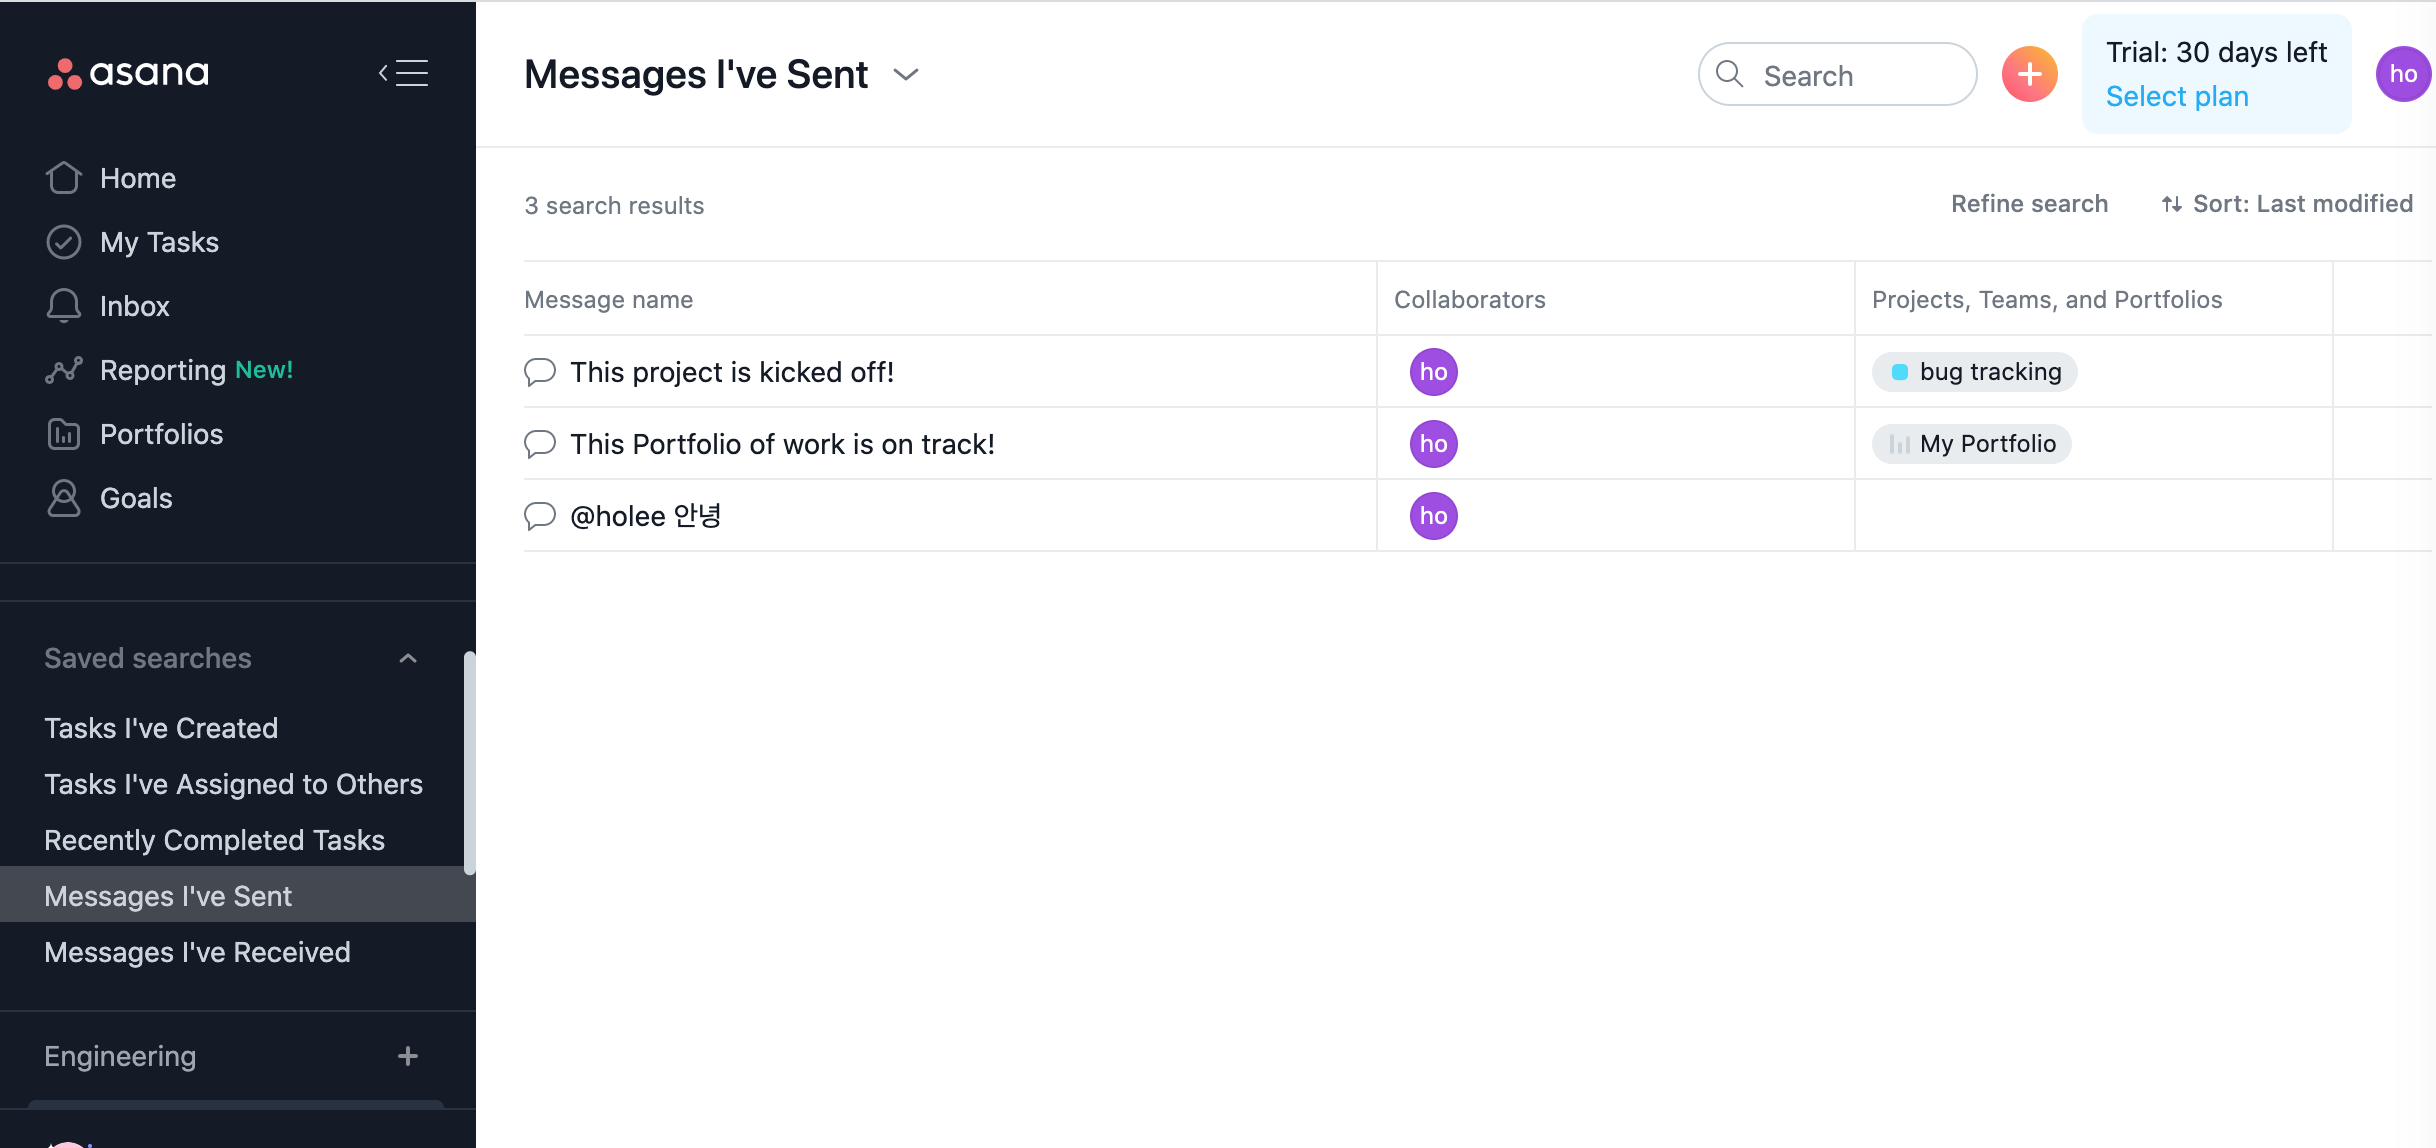The width and height of the screenshot is (2436, 1148).
Task: Click the Select plan link
Action: click(x=2177, y=96)
